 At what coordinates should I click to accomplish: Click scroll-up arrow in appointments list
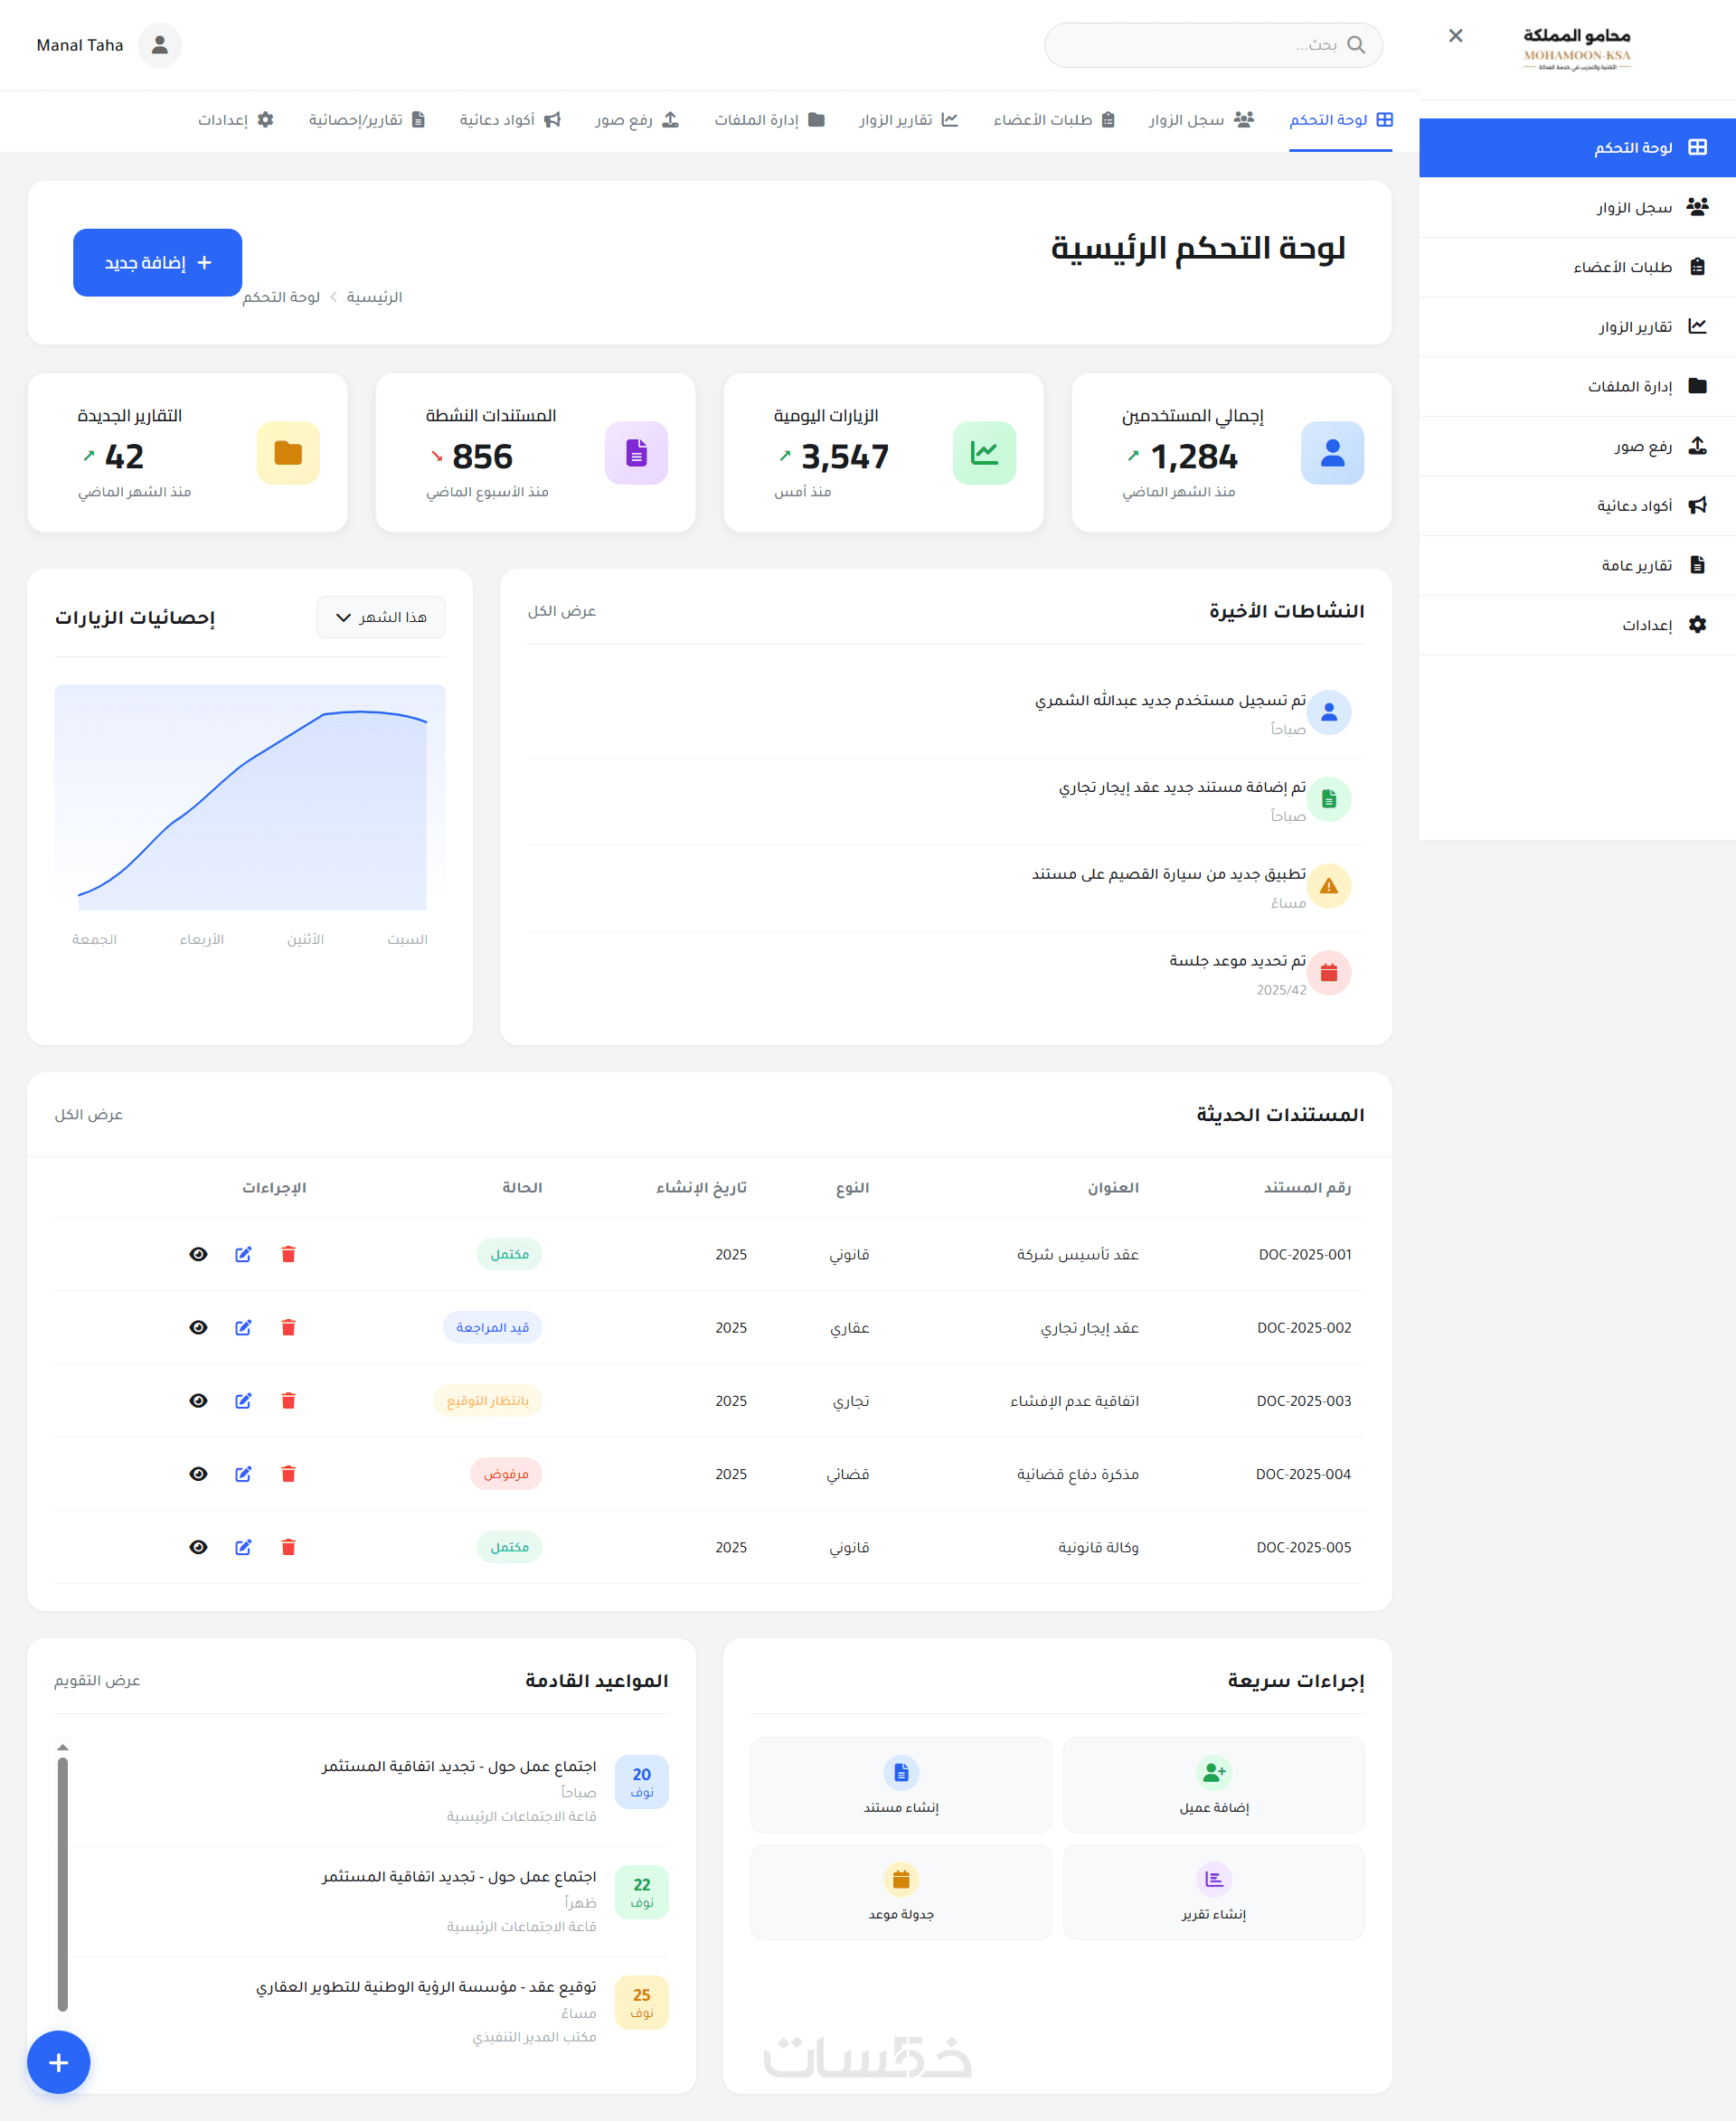[63, 1747]
